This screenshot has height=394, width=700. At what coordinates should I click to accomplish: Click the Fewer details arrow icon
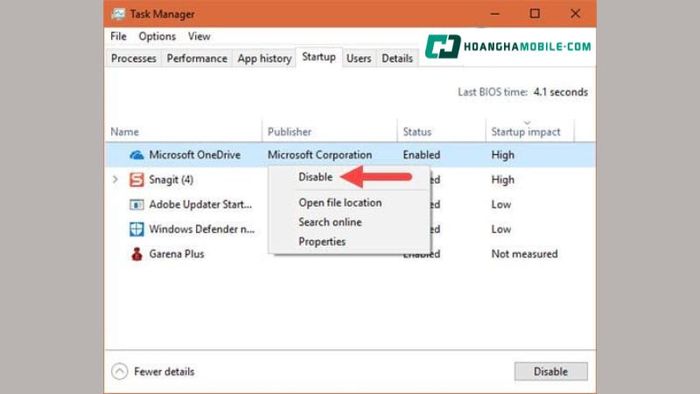click(x=120, y=371)
